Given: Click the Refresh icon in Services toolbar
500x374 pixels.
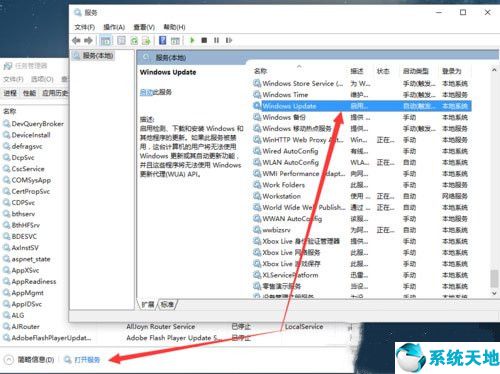Looking at the screenshot, I should 134,41.
